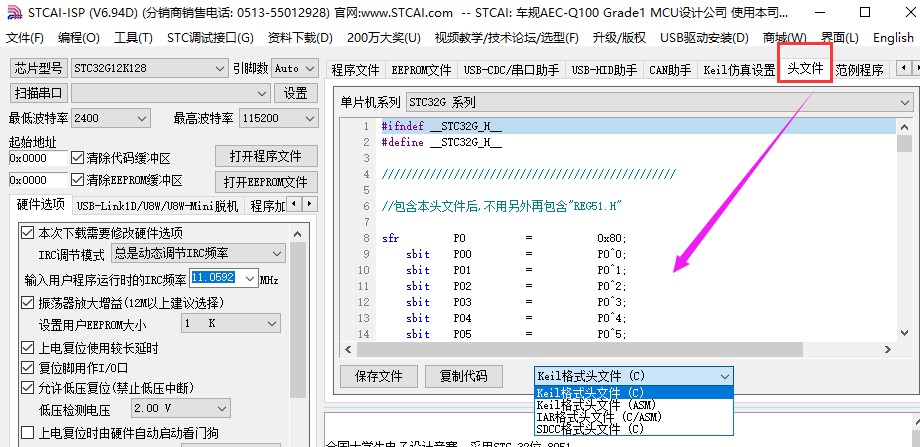Toggle 复位脚用作I/O口 checkbox
The height and width of the screenshot is (447, 920).
pos(28,368)
